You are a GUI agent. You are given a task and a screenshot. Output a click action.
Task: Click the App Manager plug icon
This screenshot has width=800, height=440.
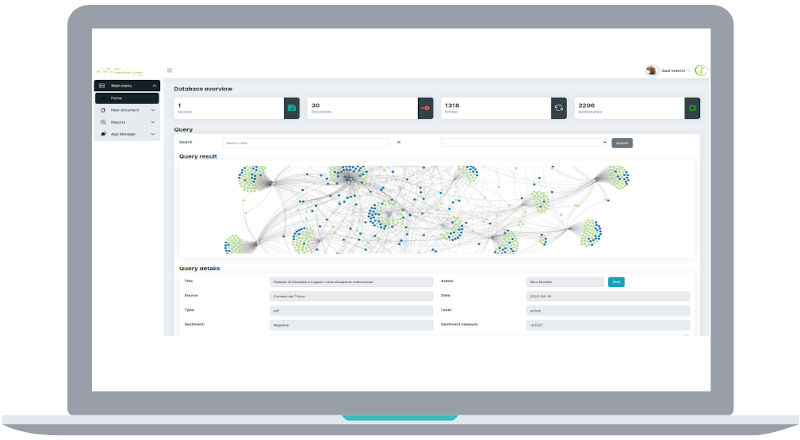tap(103, 134)
